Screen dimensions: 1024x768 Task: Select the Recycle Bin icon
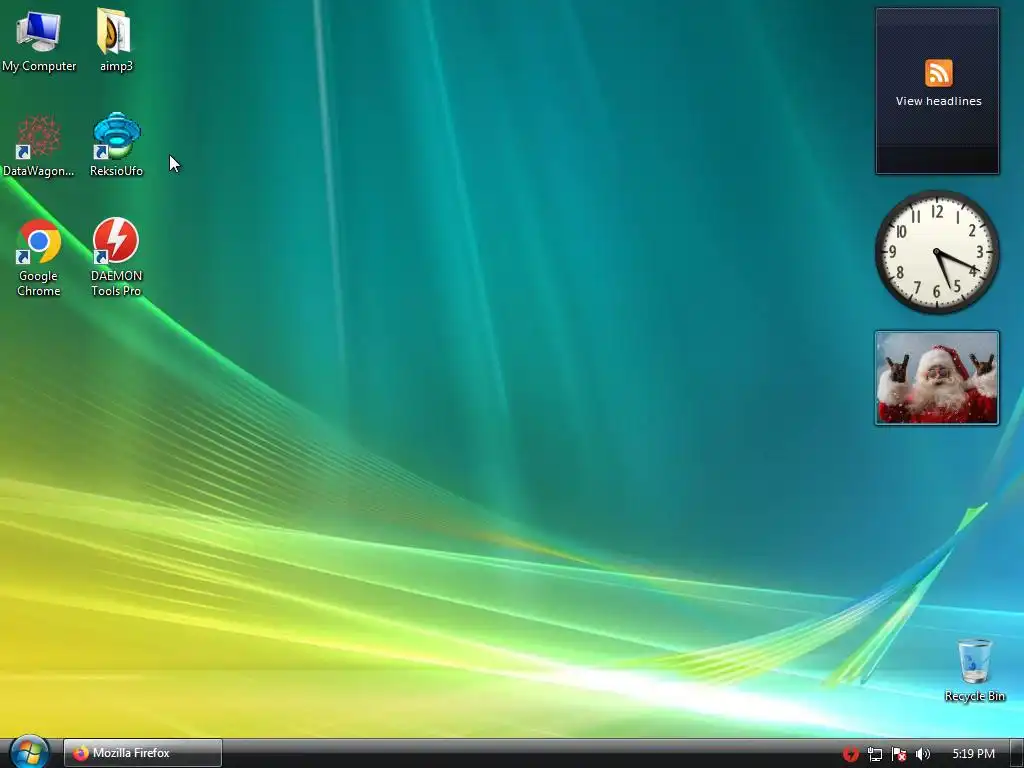(x=974, y=670)
